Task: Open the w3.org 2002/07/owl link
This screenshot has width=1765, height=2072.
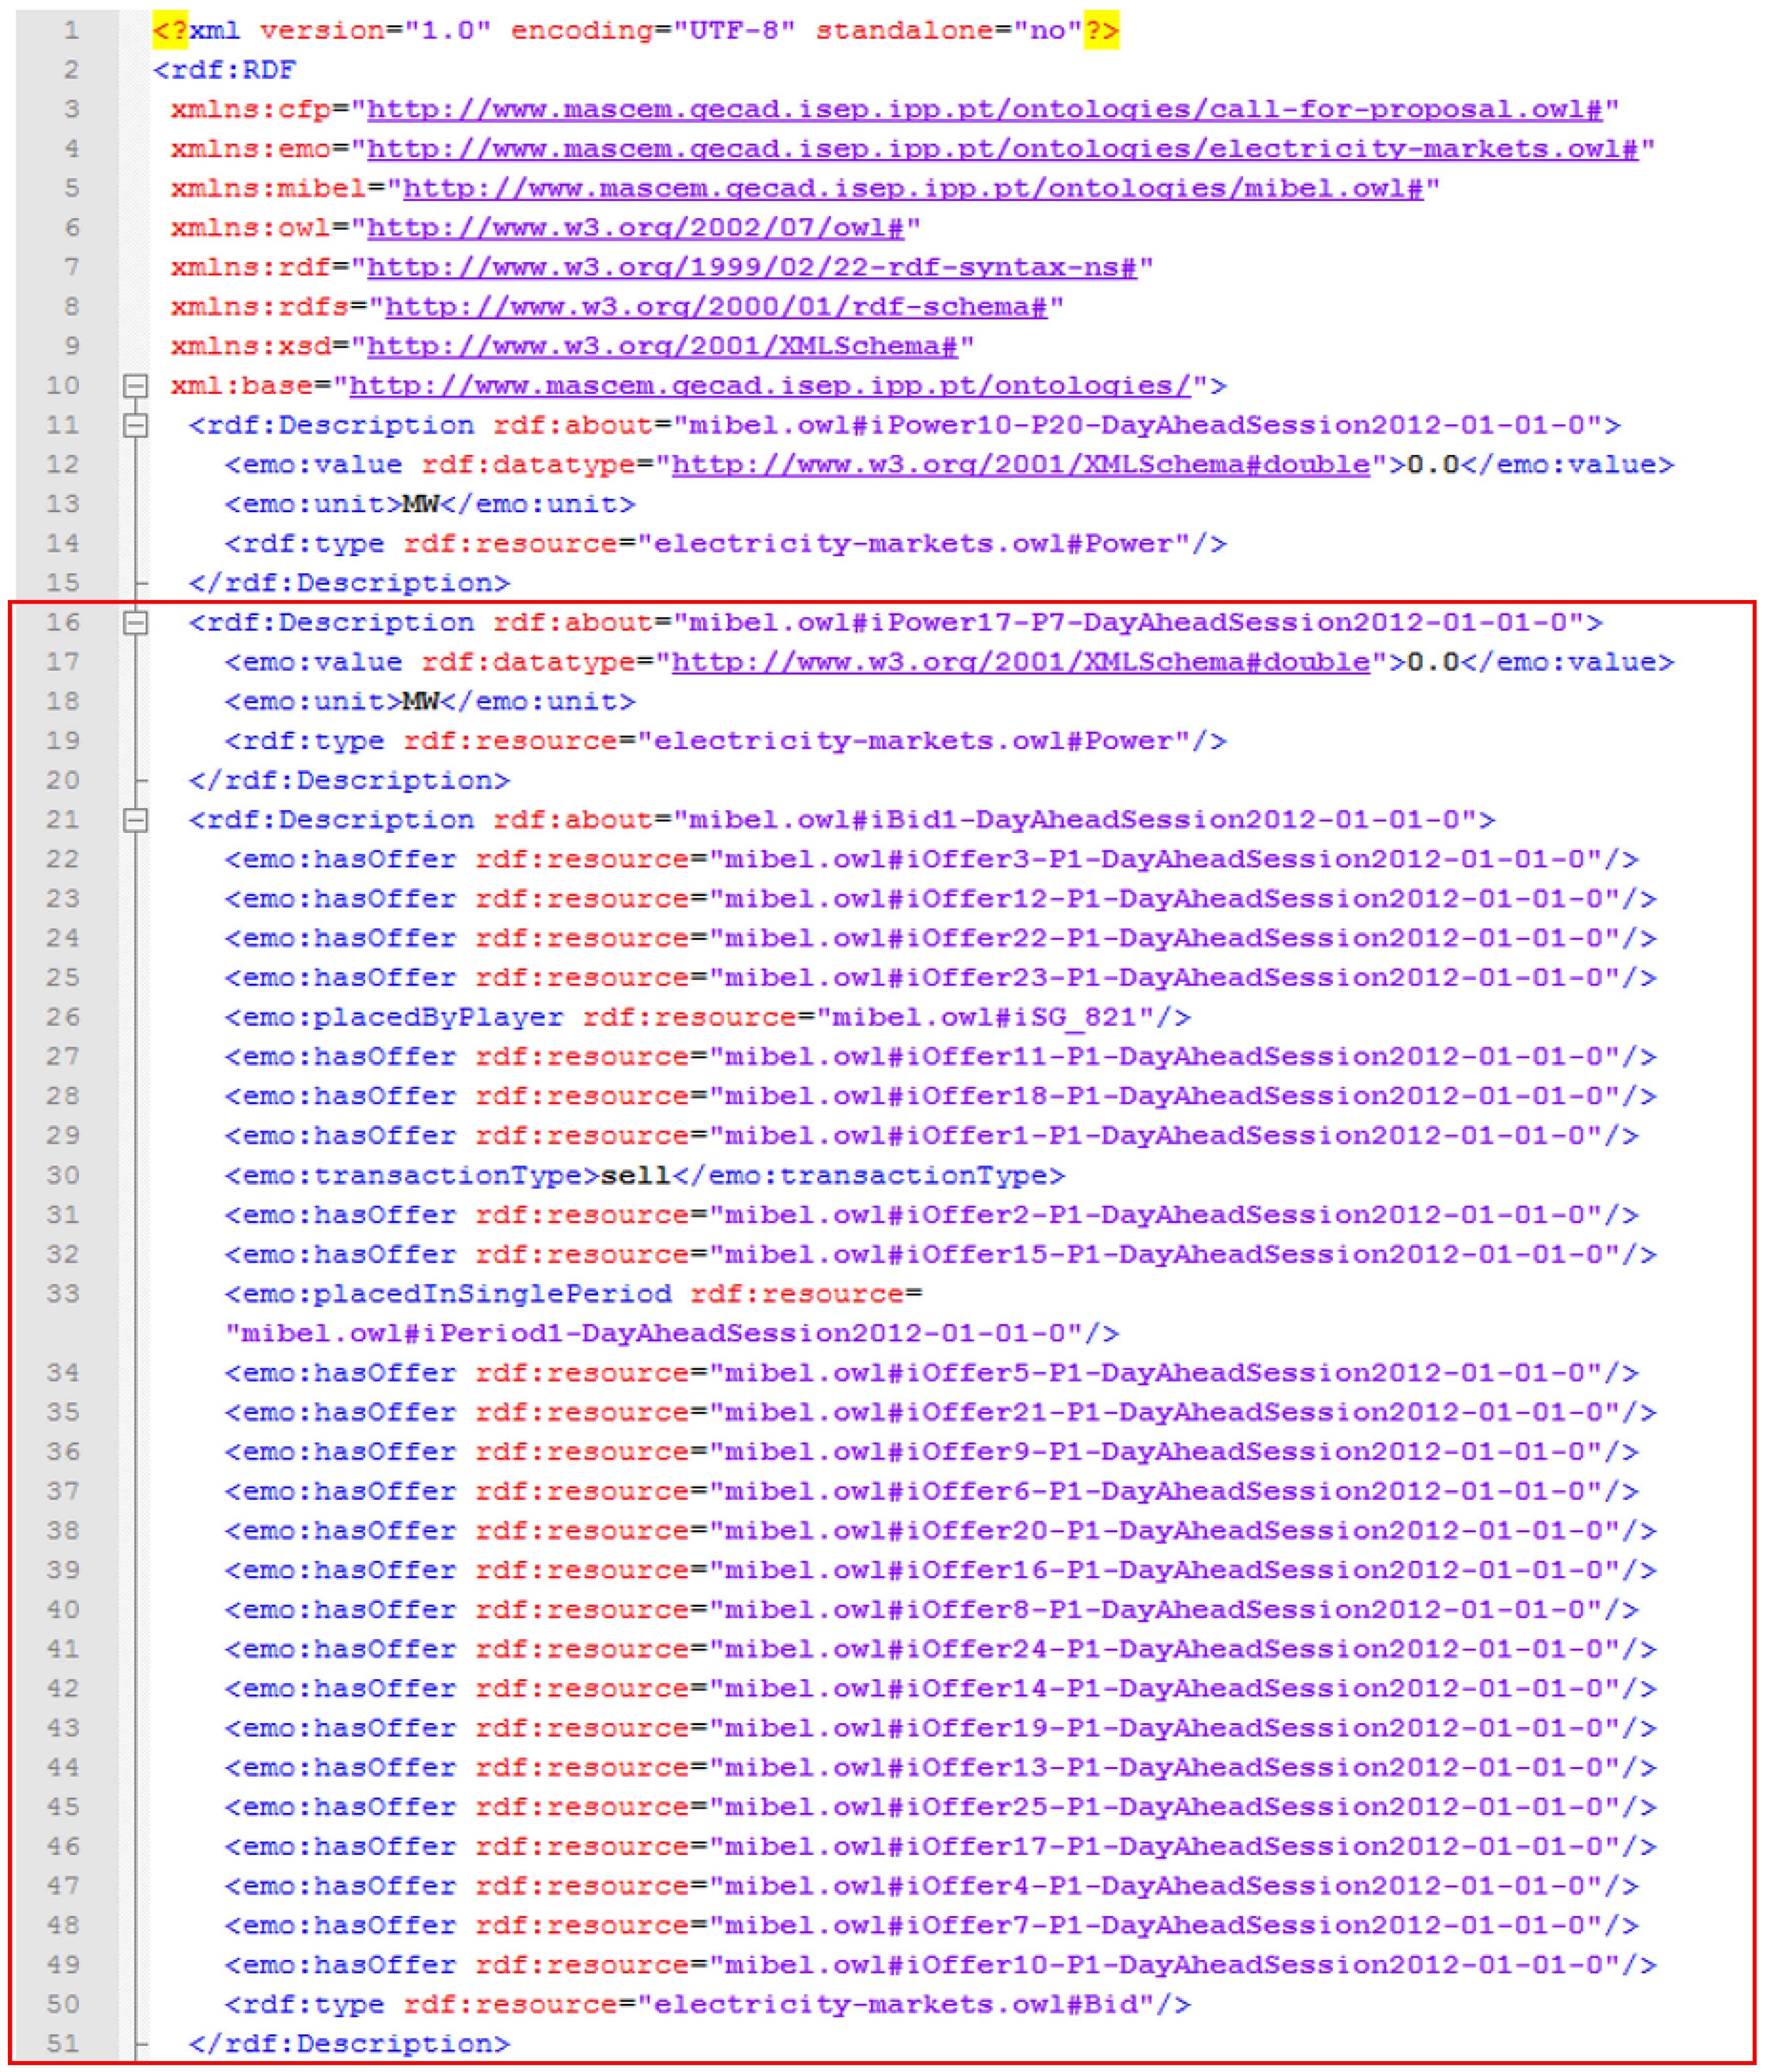Action: tap(635, 228)
